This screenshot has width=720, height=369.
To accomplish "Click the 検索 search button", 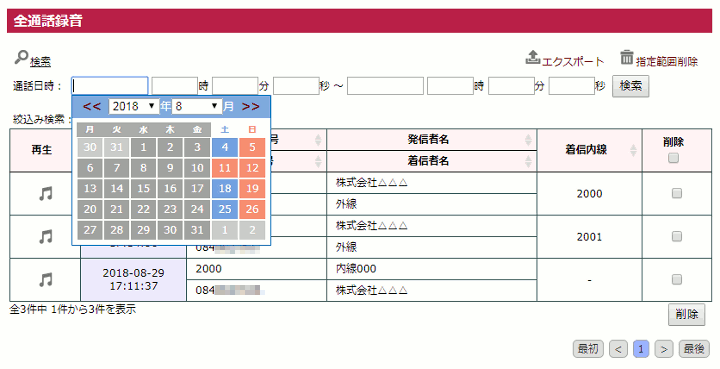I will pyautogui.click(x=630, y=86).
